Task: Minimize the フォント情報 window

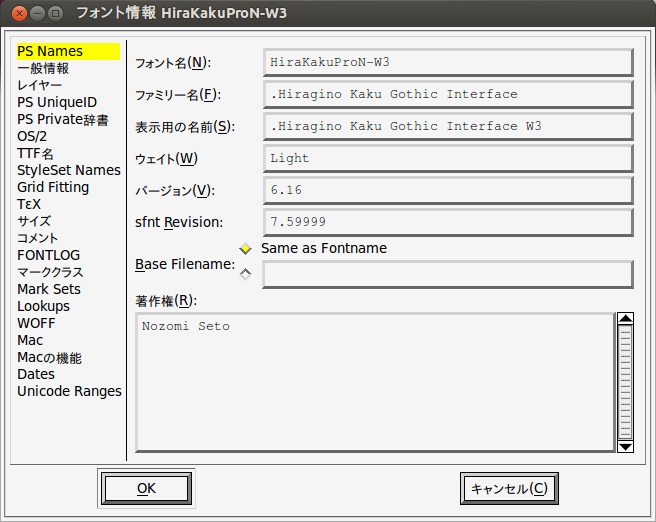Action: [37, 14]
